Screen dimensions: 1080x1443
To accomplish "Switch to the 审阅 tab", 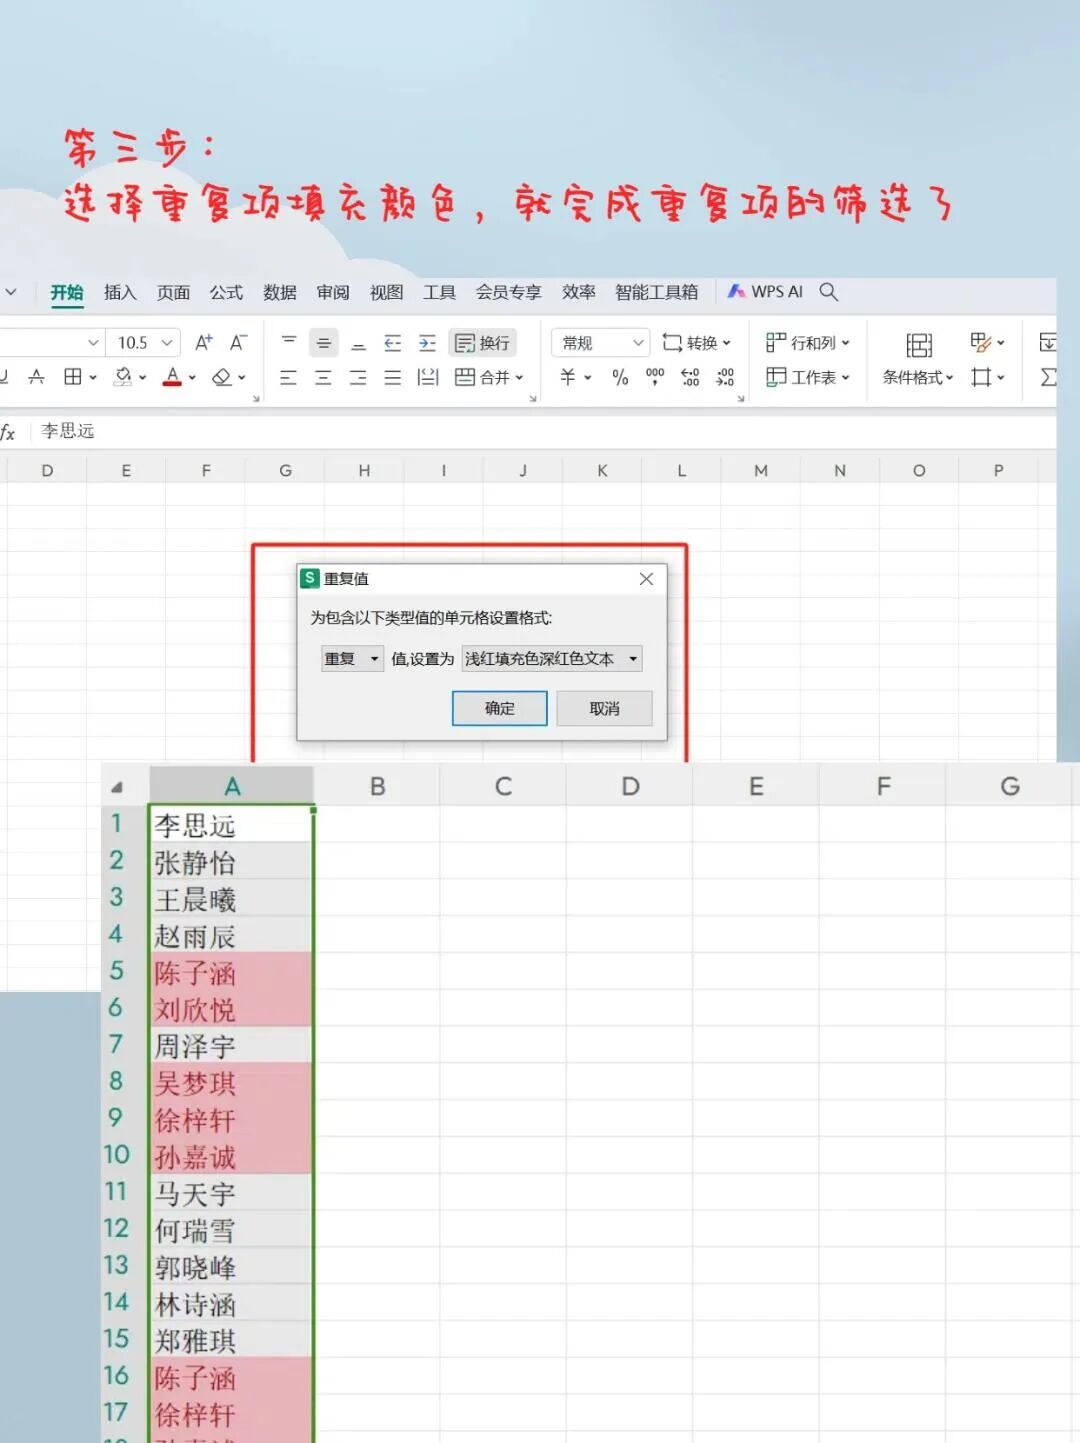I will (333, 292).
